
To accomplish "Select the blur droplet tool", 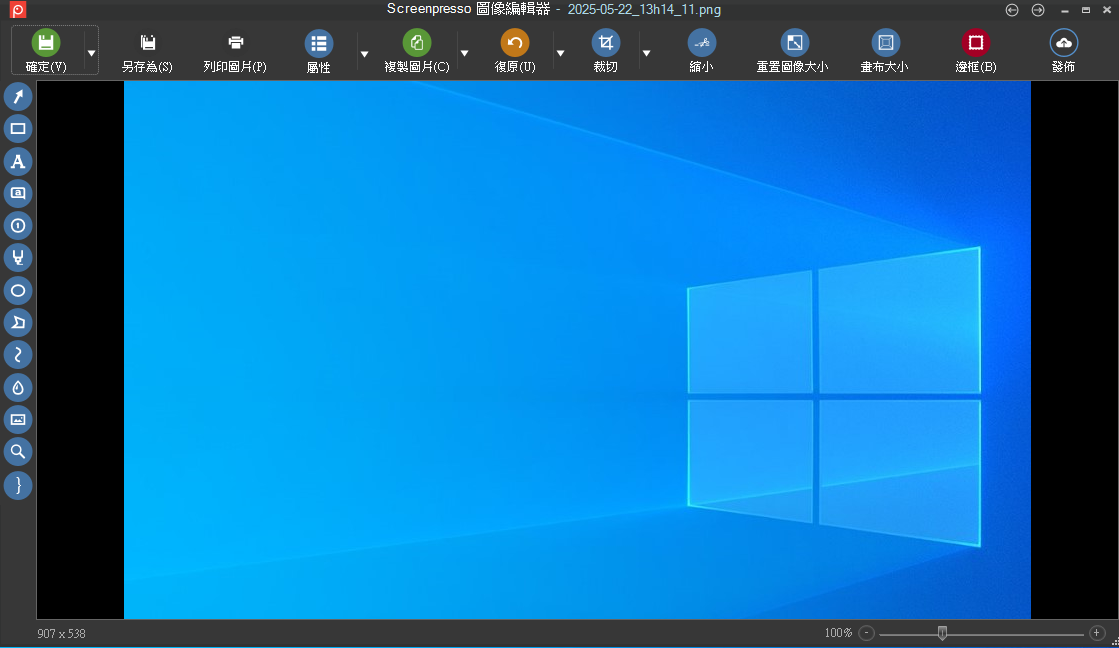I will point(18,388).
